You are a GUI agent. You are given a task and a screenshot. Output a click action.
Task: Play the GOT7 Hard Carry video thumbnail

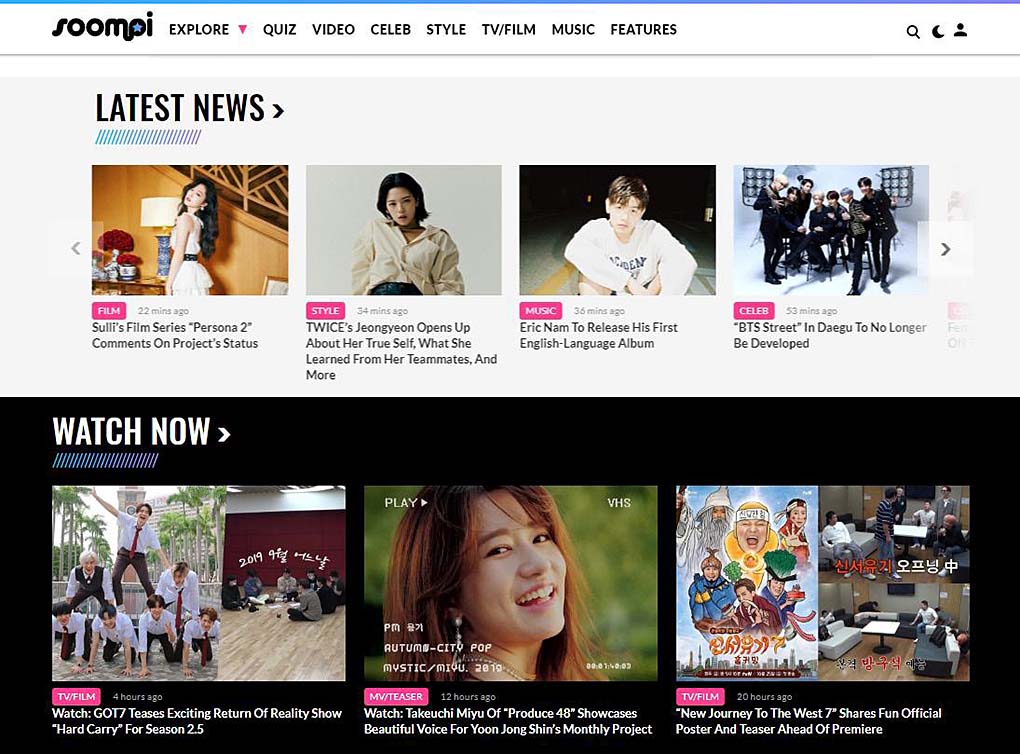[198, 583]
